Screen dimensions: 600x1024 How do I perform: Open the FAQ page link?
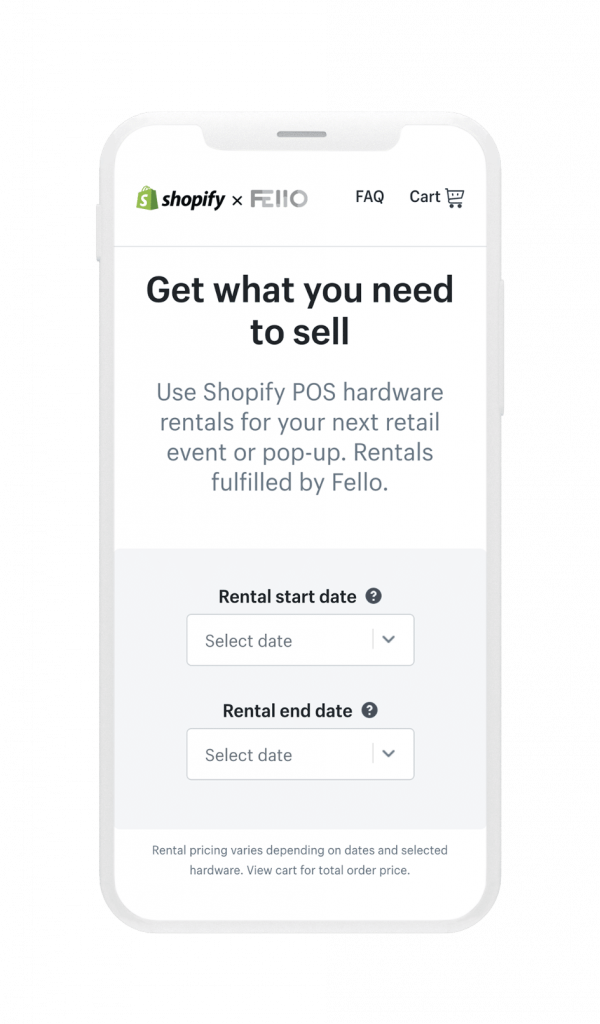tap(369, 197)
